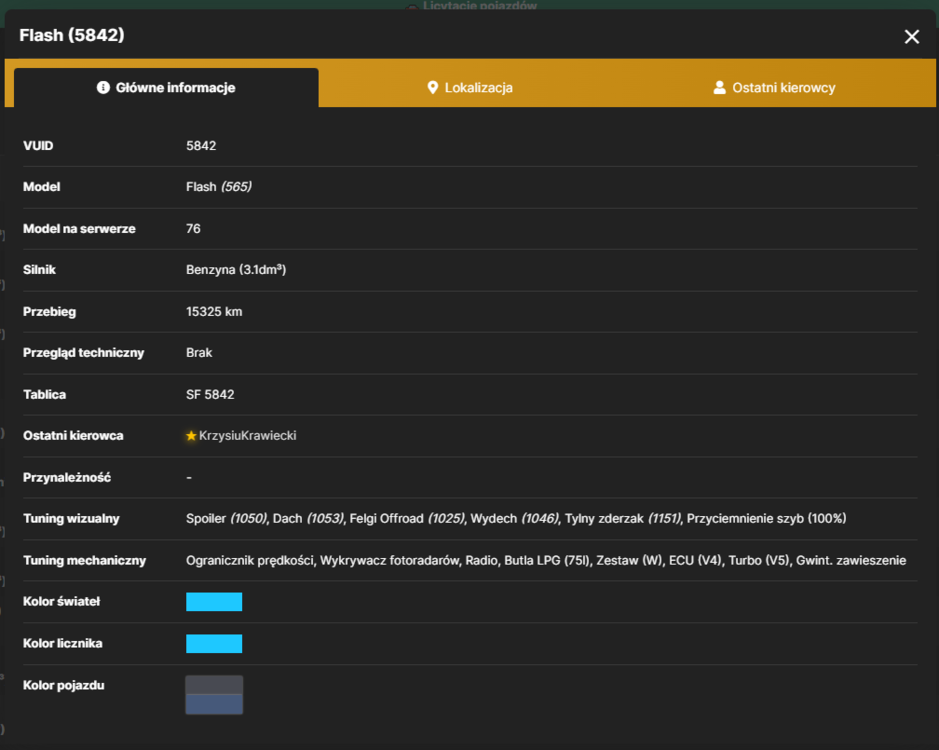This screenshot has height=750, width=939.
Task: Select the Główne informacje tab
Action: pyautogui.click(x=166, y=87)
